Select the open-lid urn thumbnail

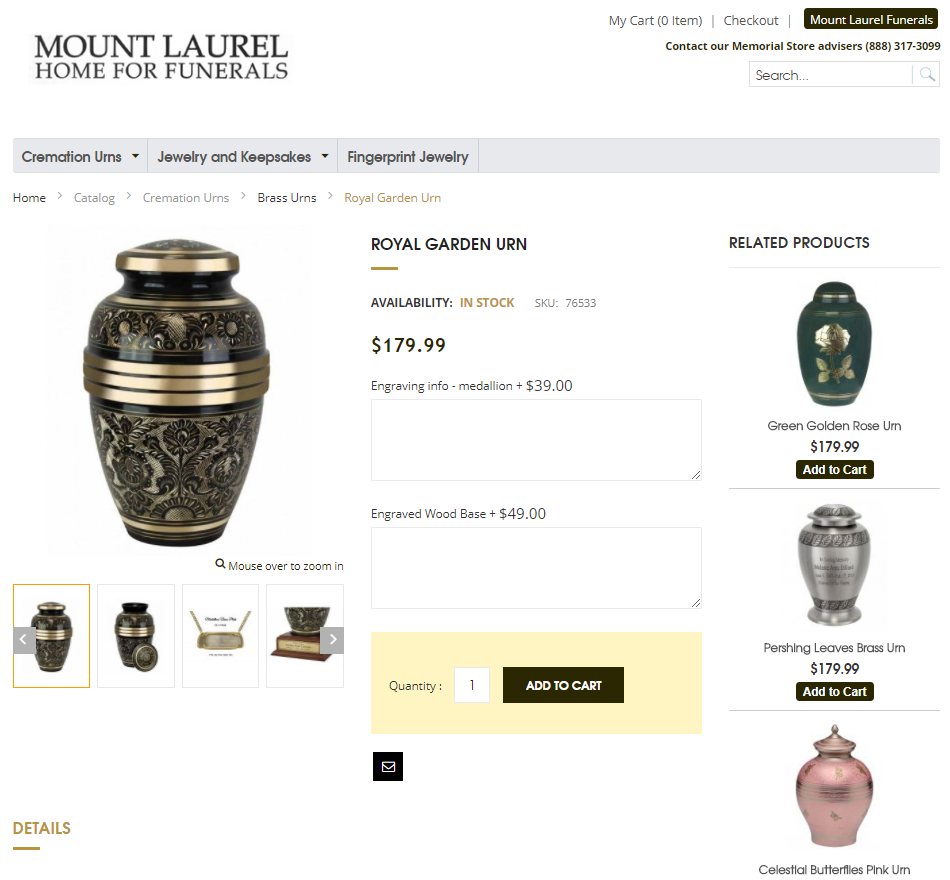pos(136,636)
